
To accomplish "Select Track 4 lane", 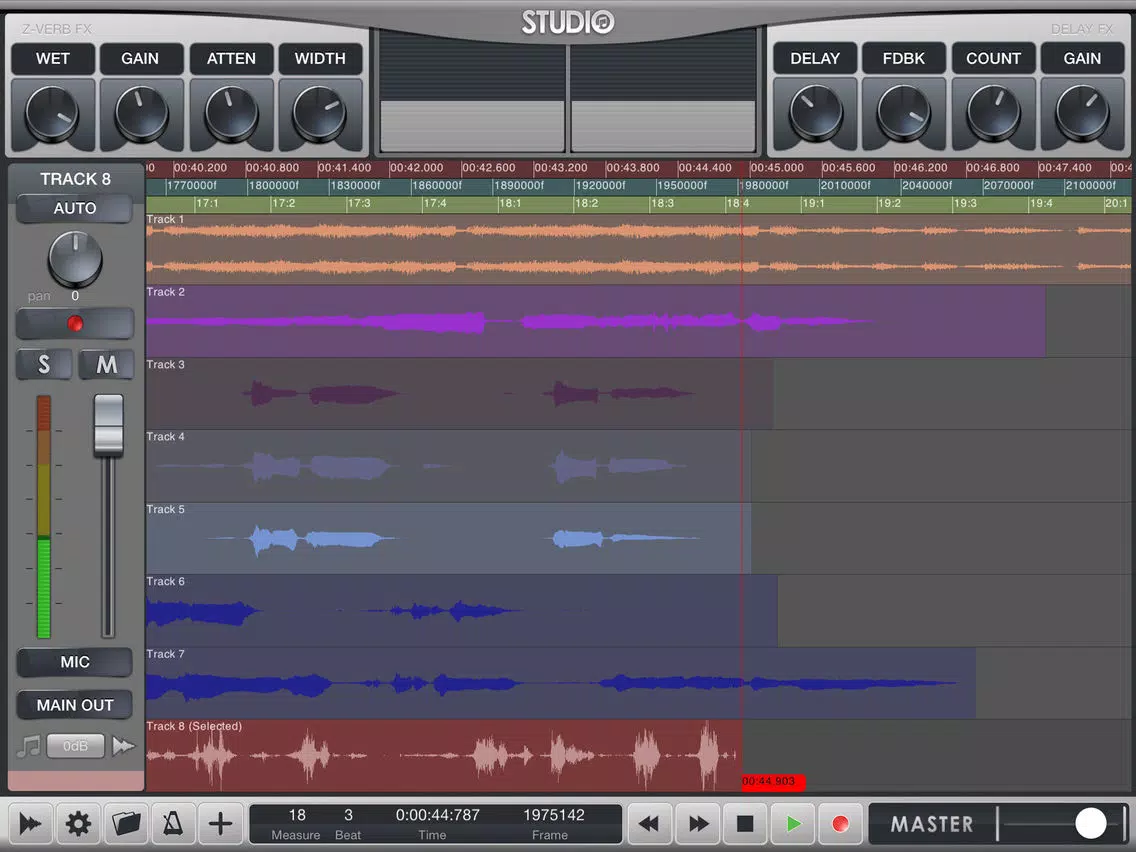I will pos(448,466).
